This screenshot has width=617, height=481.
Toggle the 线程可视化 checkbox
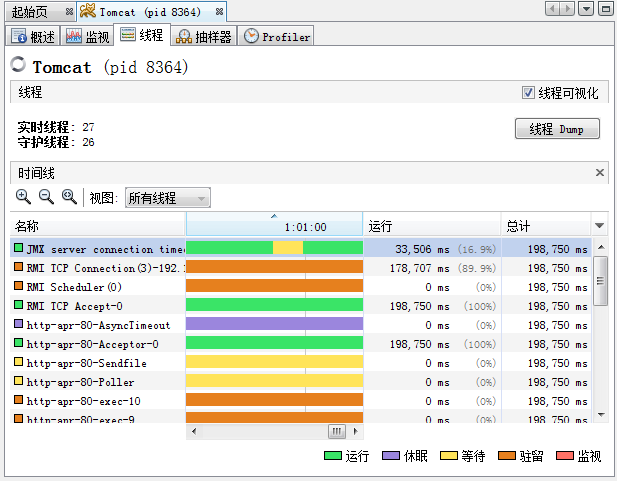(x=529, y=93)
